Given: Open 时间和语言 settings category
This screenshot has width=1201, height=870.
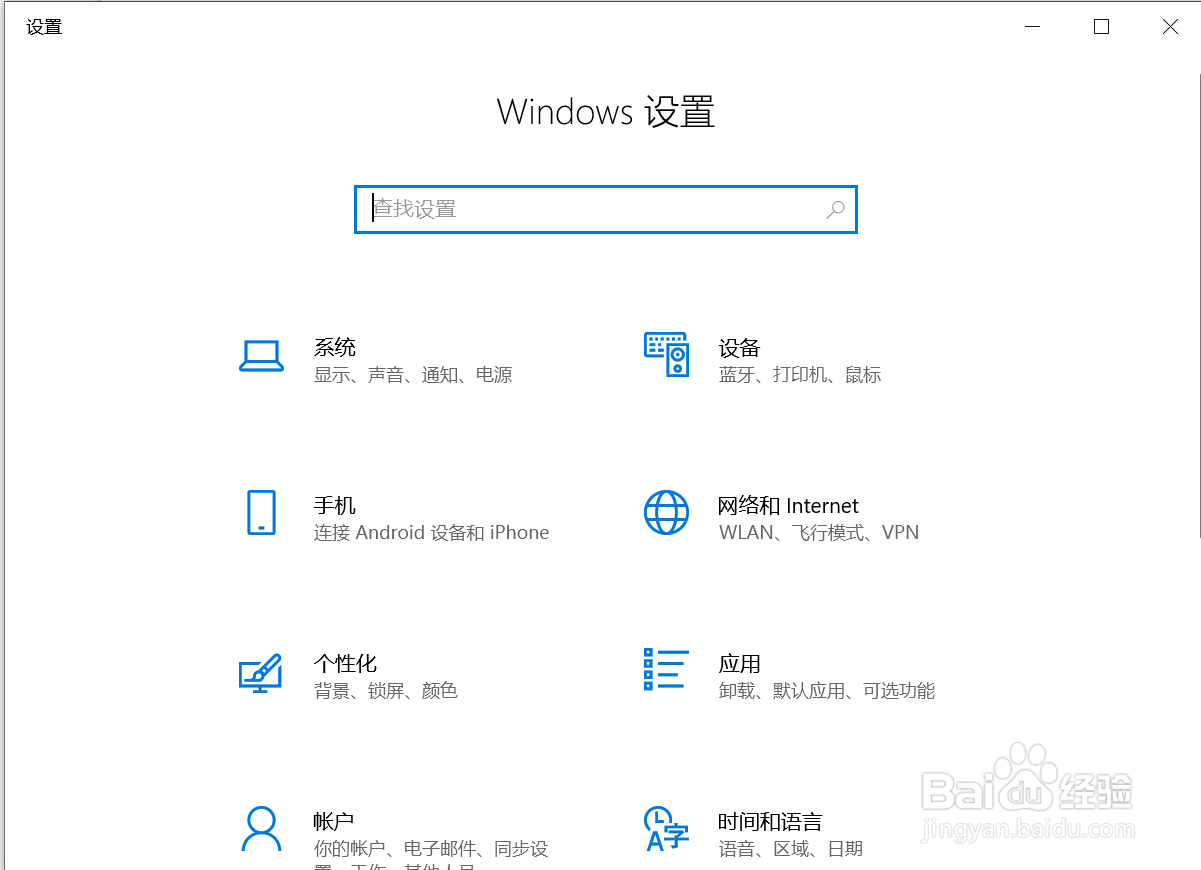Looking at the screenshot, I should (x=770, y=822).
